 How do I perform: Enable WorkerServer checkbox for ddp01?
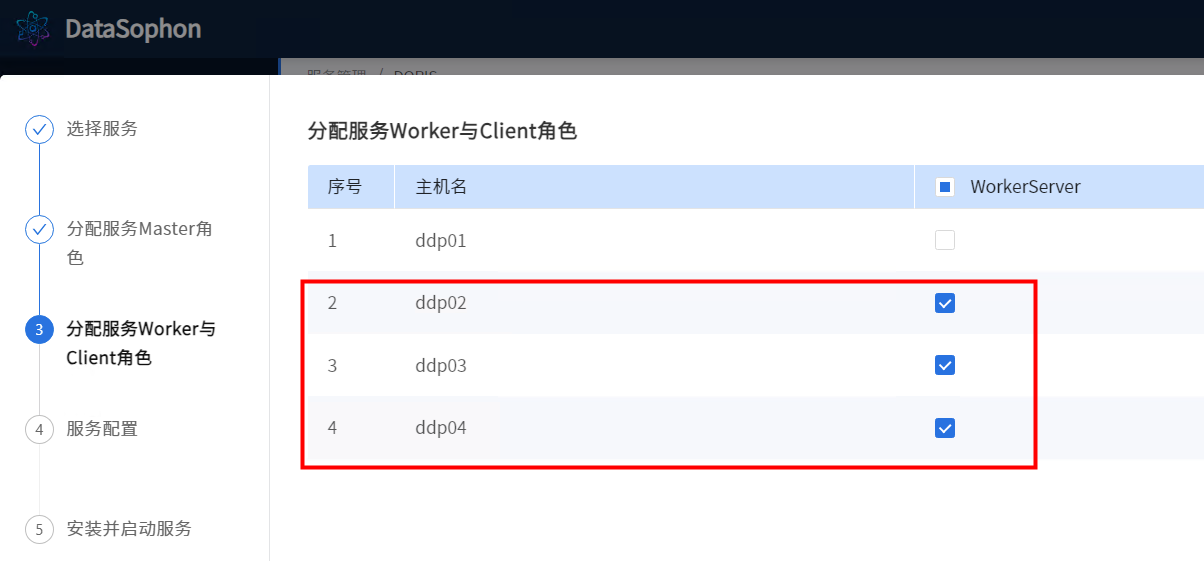pos(945,240)
